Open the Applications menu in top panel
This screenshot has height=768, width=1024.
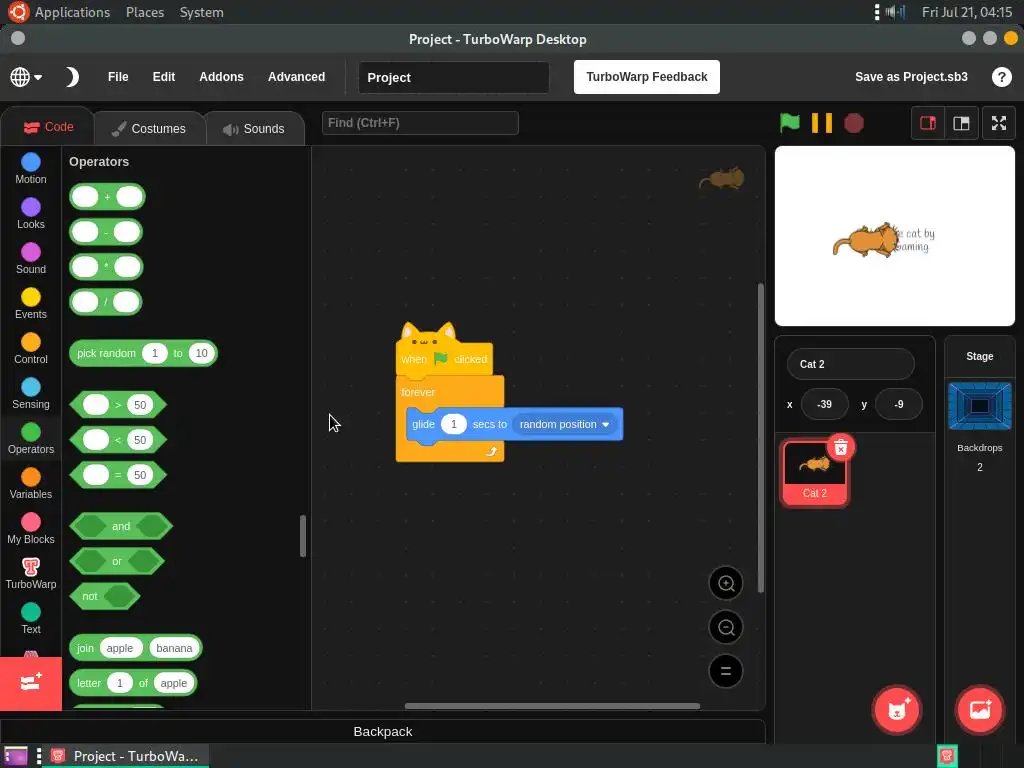coord(72,12)
